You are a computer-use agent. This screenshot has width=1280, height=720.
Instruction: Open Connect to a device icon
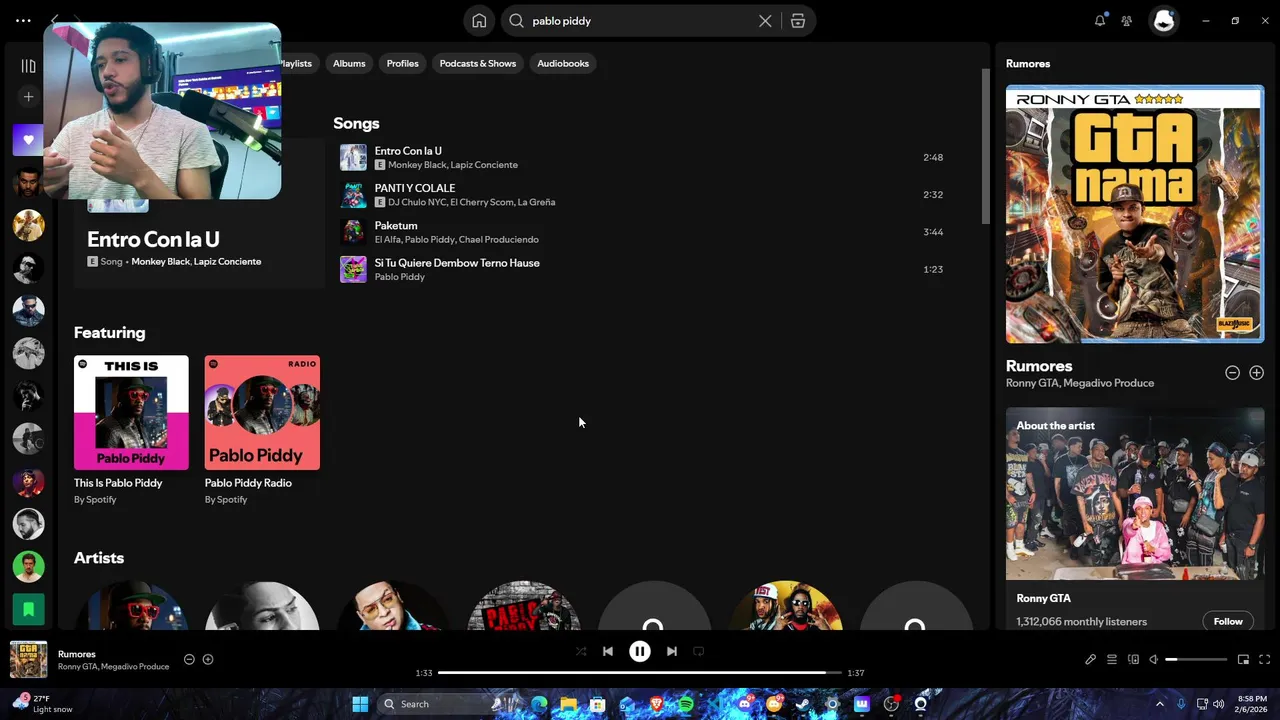pos(1133,659)
